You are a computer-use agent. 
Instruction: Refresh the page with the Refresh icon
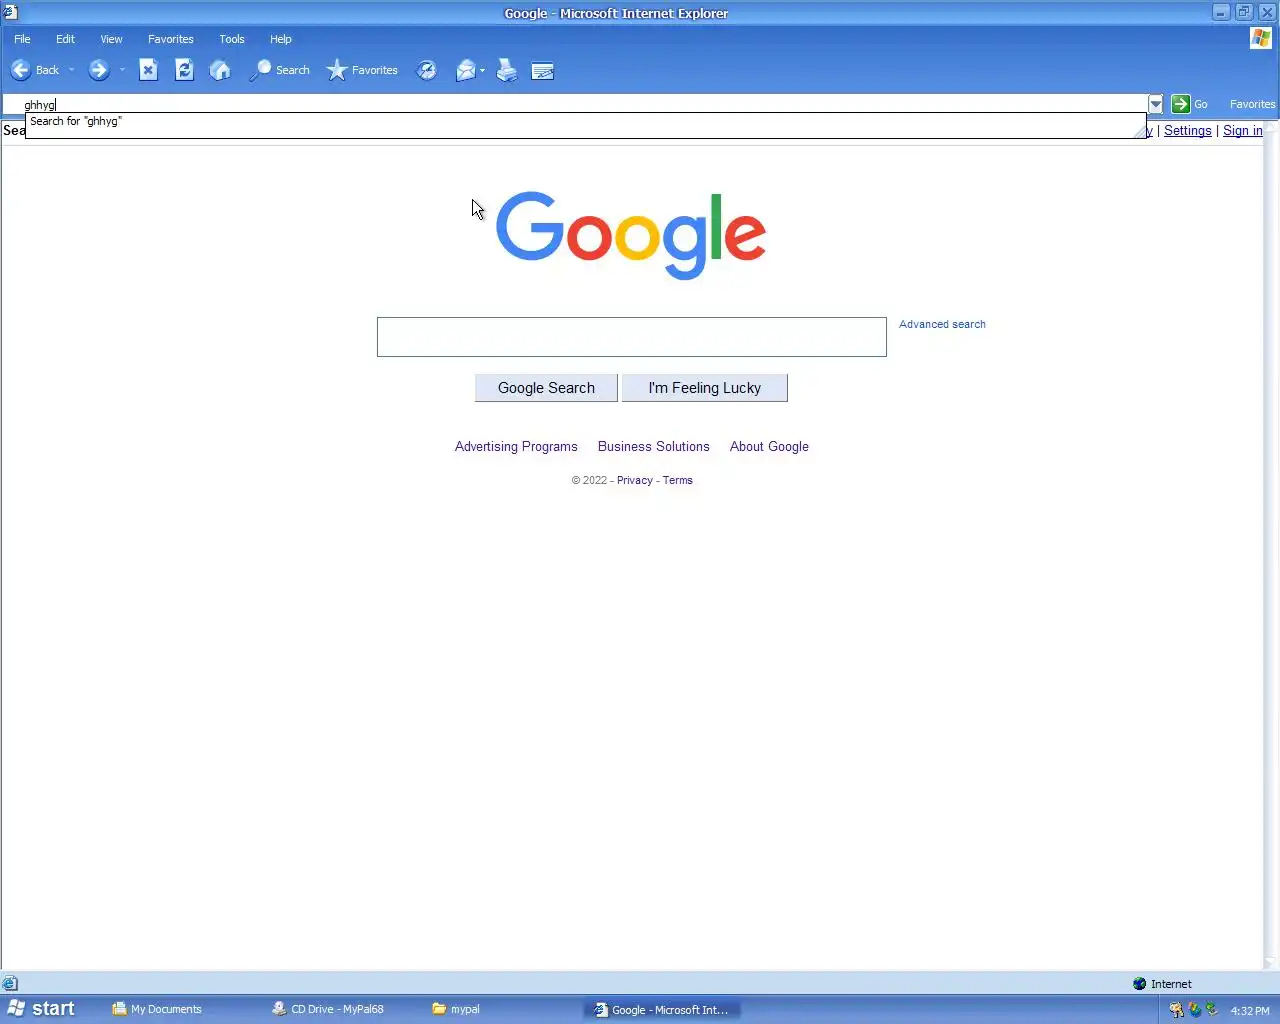[184, 70]
